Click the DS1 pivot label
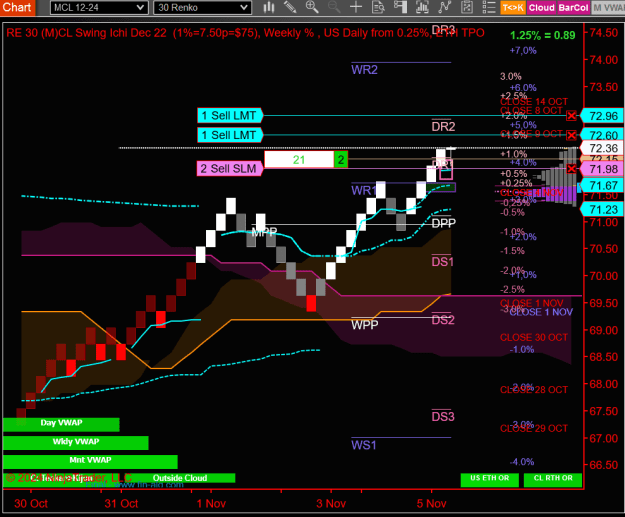625x517 pixels. coord(442,262)
